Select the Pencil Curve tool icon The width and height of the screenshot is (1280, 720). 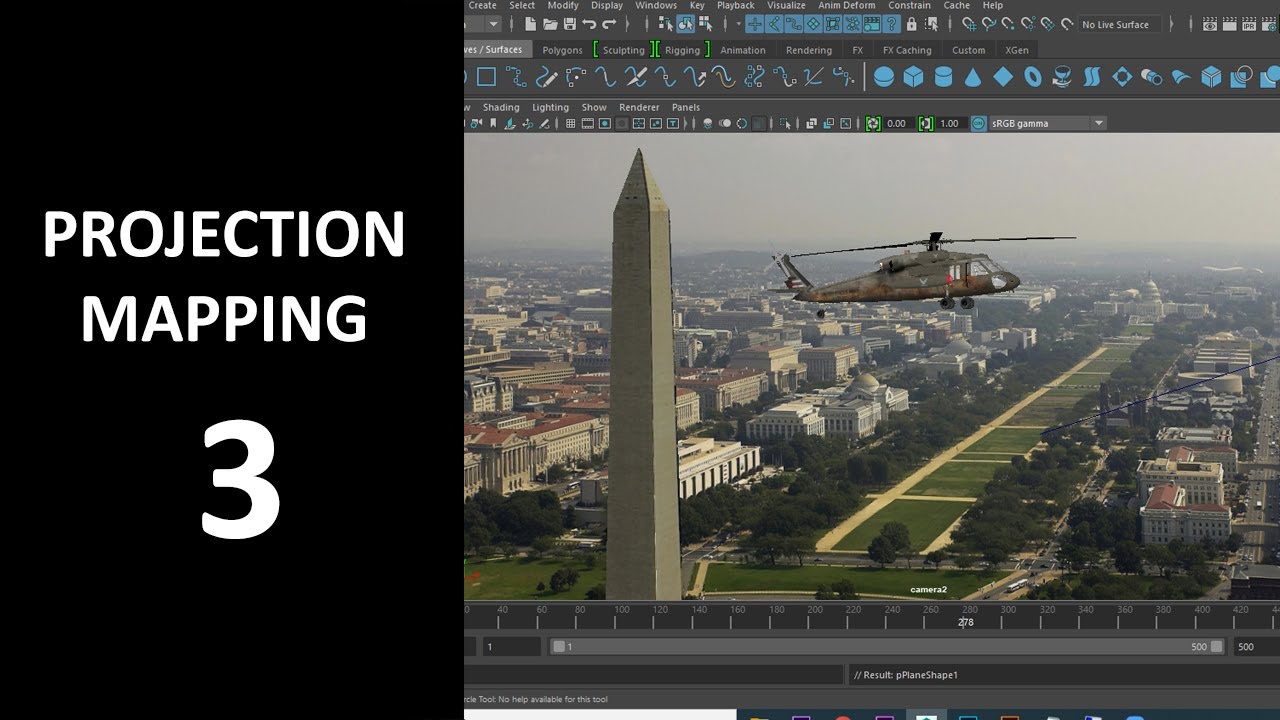[x=546, y=77]
